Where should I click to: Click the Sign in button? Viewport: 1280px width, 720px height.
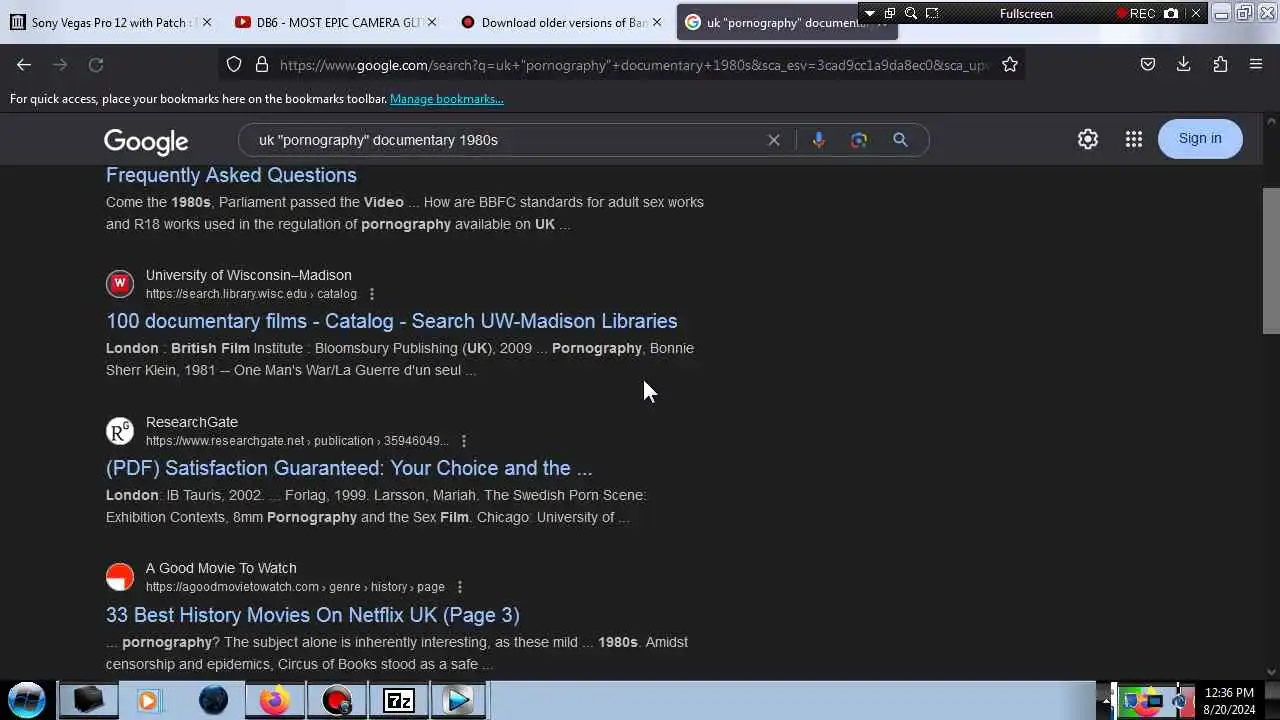(1200, 139)
